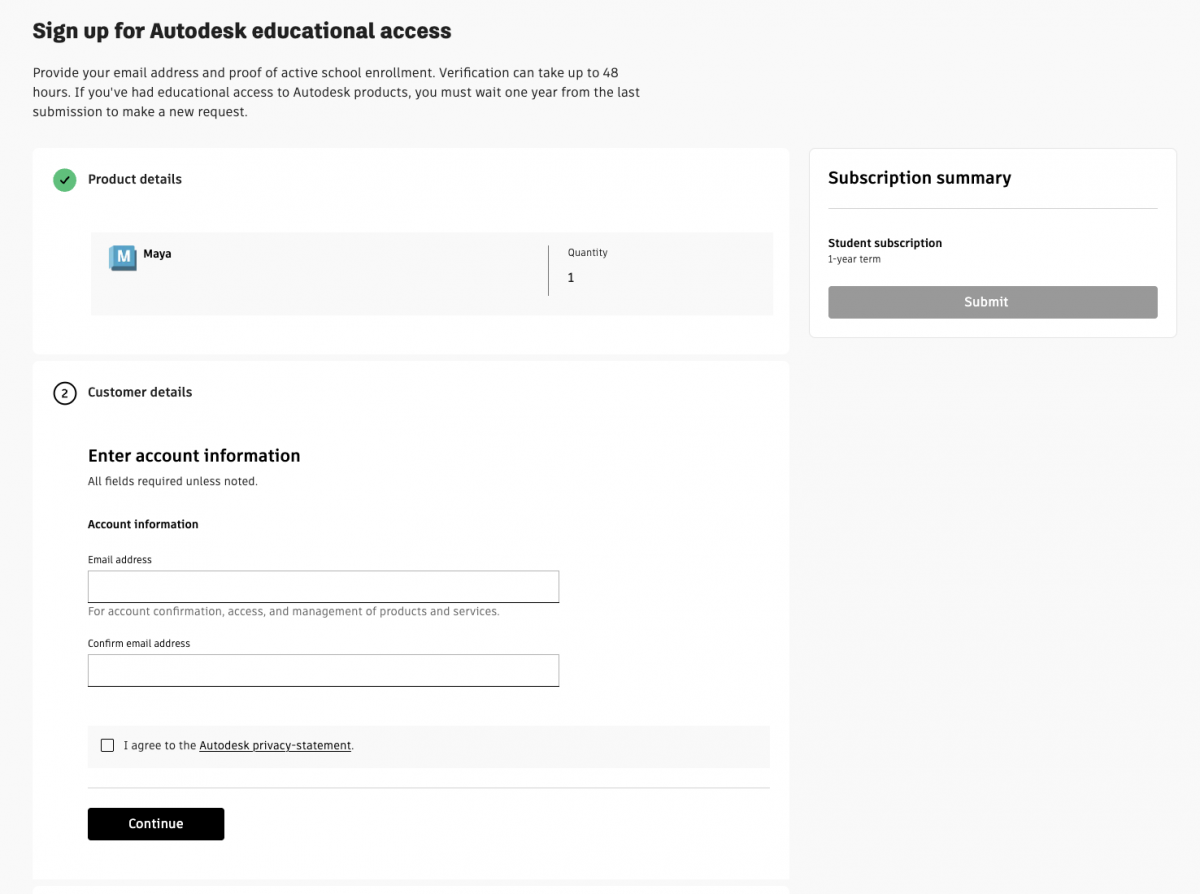Click the account confirmation helper text

(x=294, y=611)
